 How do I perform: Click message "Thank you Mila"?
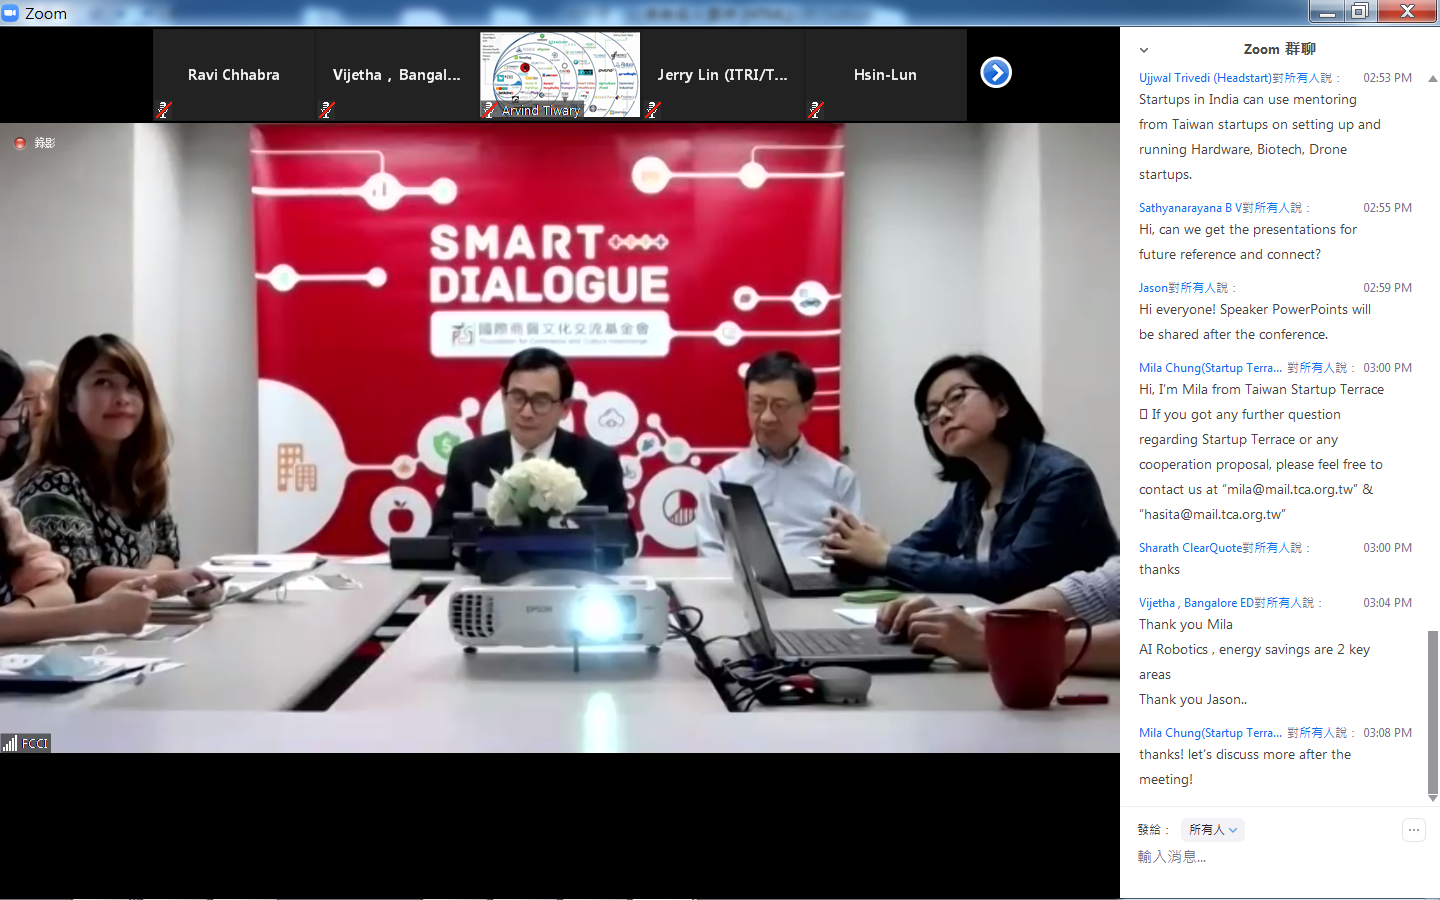1185,625
